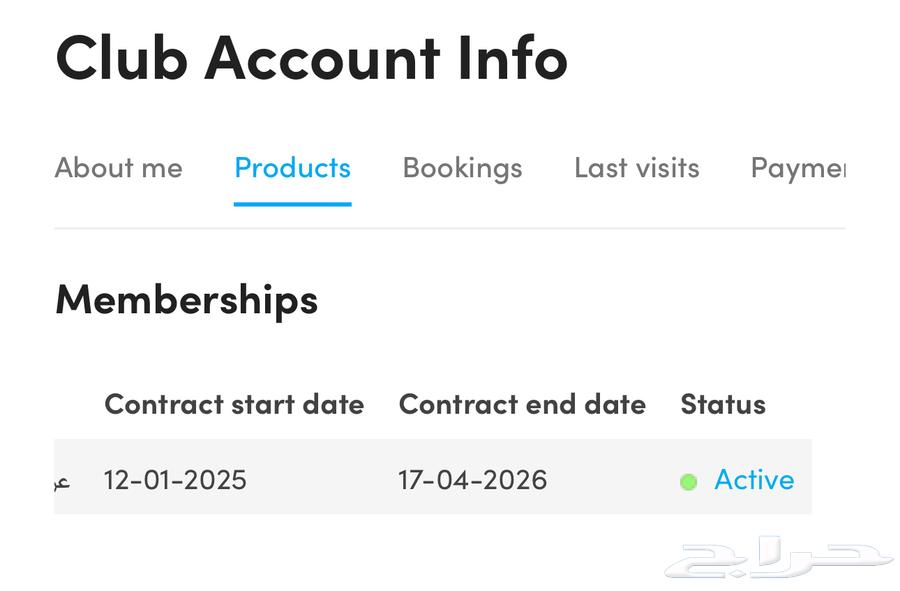Click the Status column header

[x=723, y=404]
